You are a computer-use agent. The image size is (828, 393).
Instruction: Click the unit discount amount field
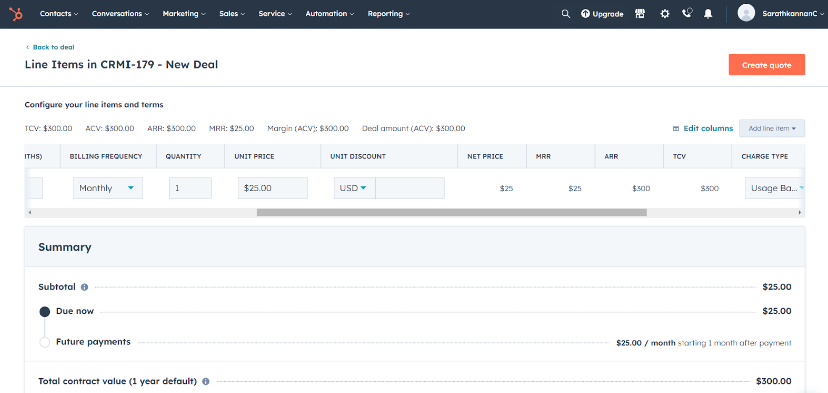coord(410,188)
